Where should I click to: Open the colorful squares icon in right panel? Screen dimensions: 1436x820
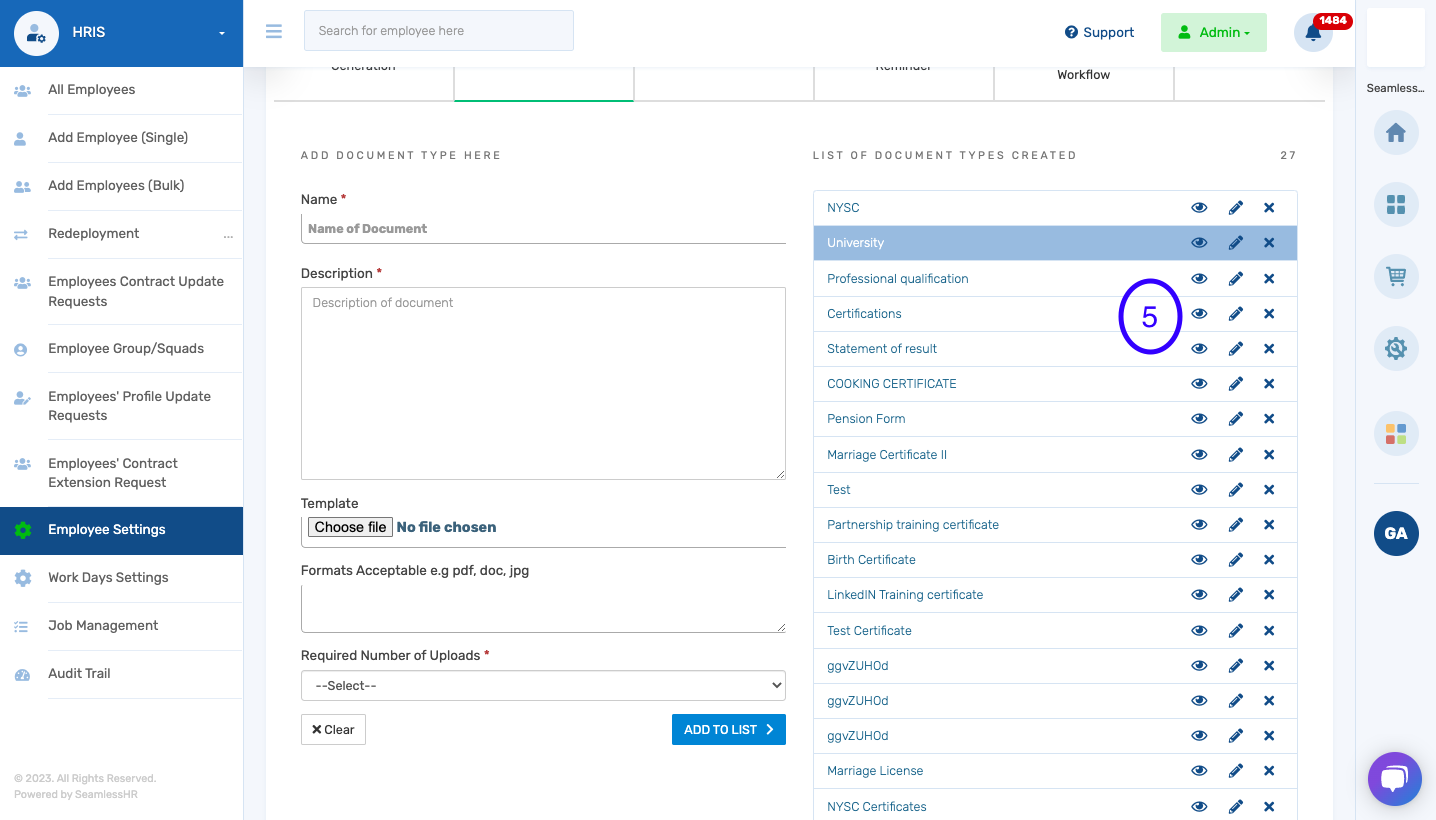tap(1396, 434)
